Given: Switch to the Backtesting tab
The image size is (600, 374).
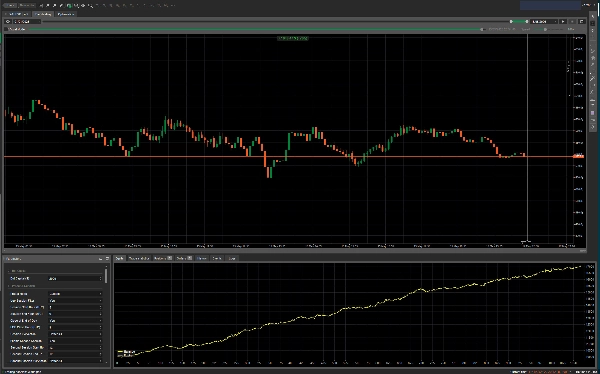Looking at the screenshot, I should click(43, 14).
